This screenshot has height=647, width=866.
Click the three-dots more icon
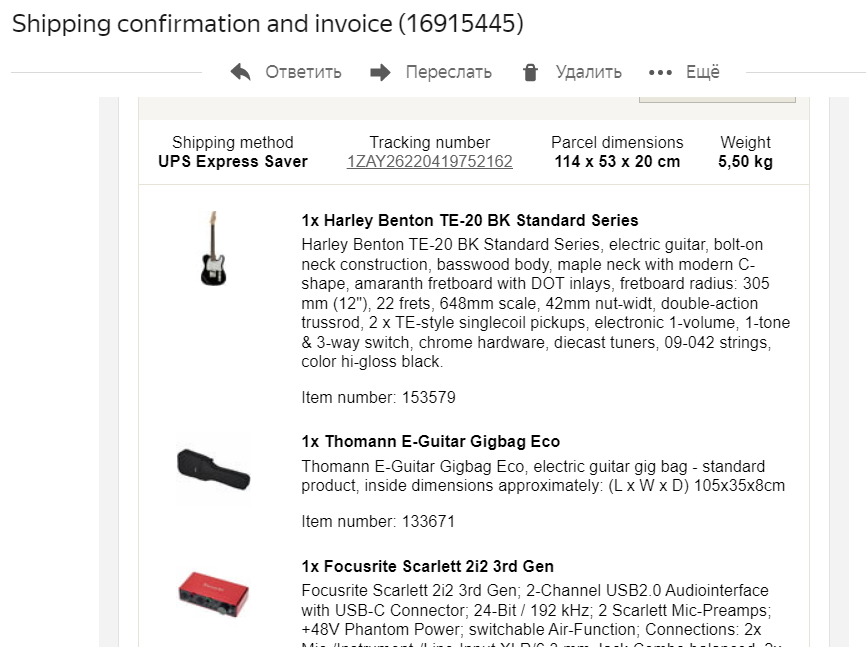pos(660,72)
